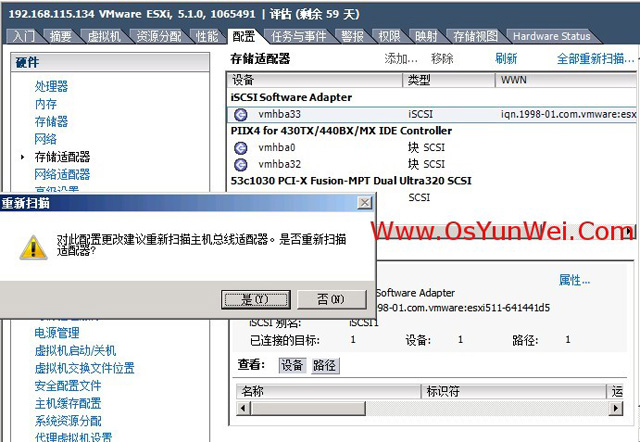Open the 性能 tab
This screenshot has height=442, width=640.
click(x=207, y=36)
